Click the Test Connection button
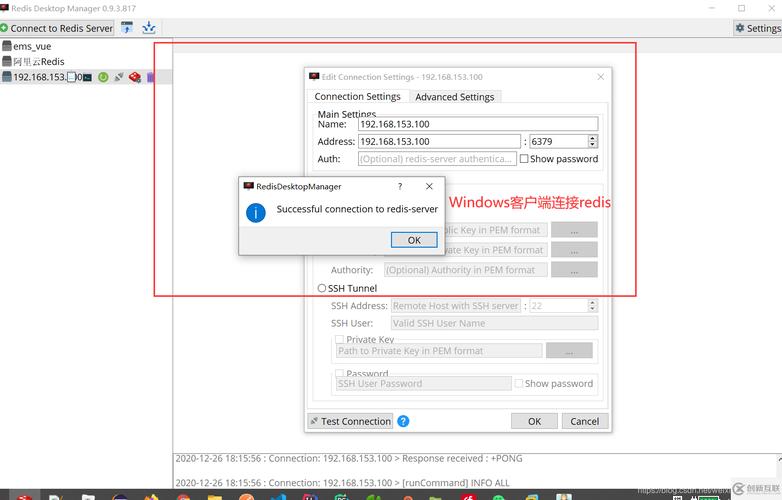 click(x=350, y=421)
